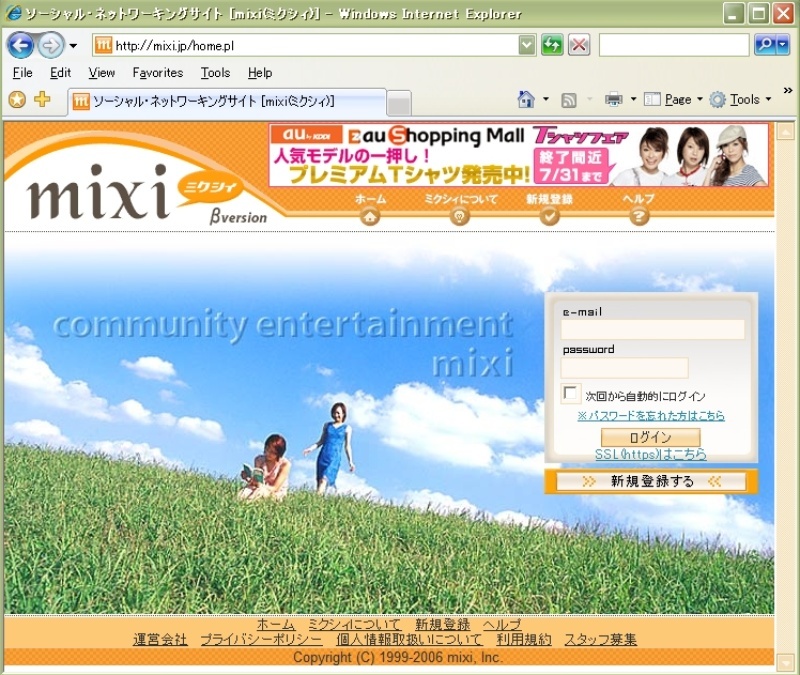This screenshot has width=800, height=675.
Task: Click the 新規登録する signup button
Action: coord(651,481)
